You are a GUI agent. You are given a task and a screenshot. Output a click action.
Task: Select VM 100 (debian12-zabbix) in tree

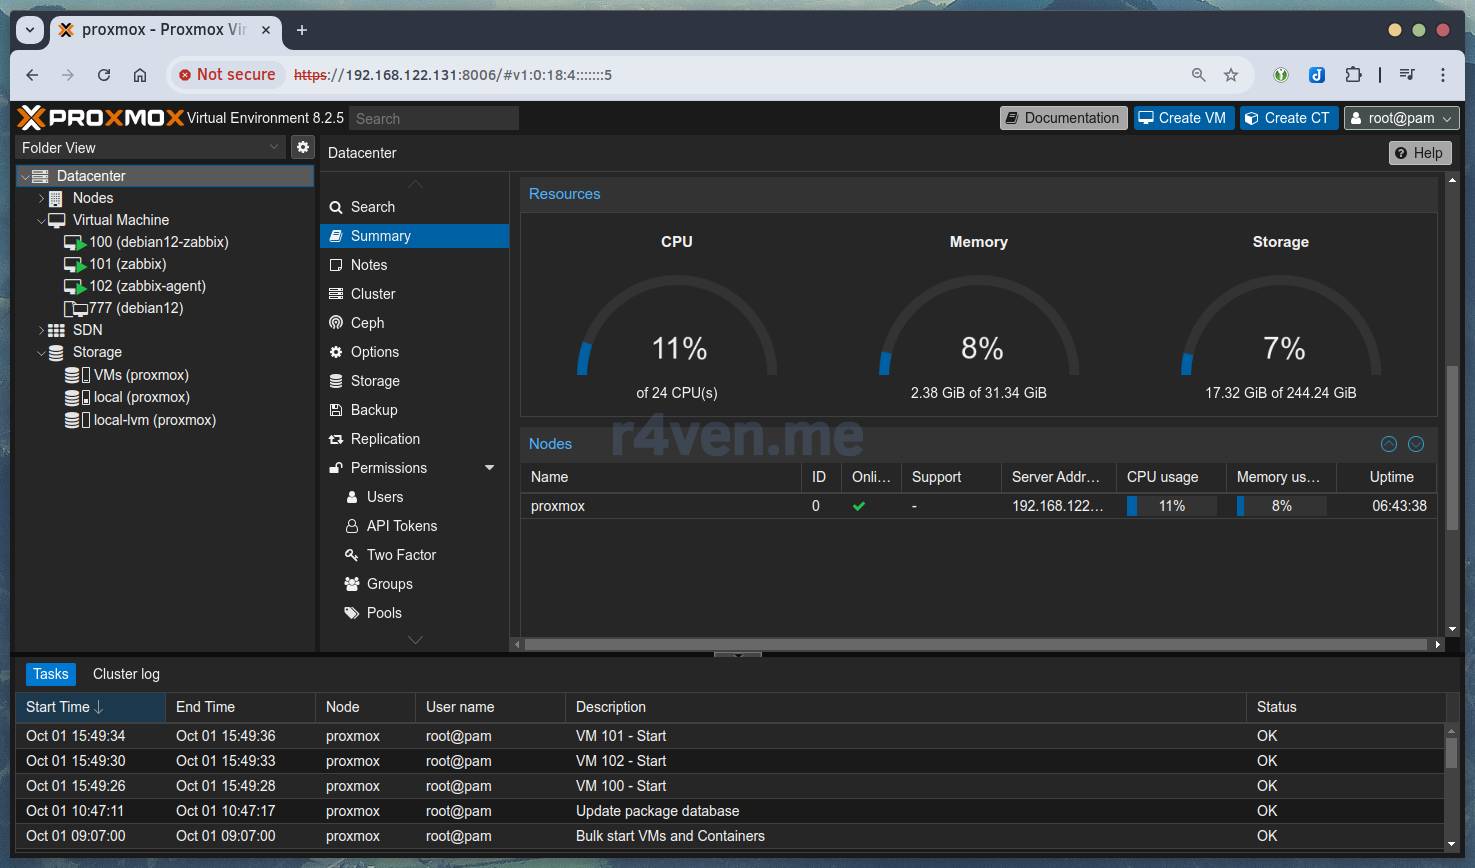click(x=158, y=242)
